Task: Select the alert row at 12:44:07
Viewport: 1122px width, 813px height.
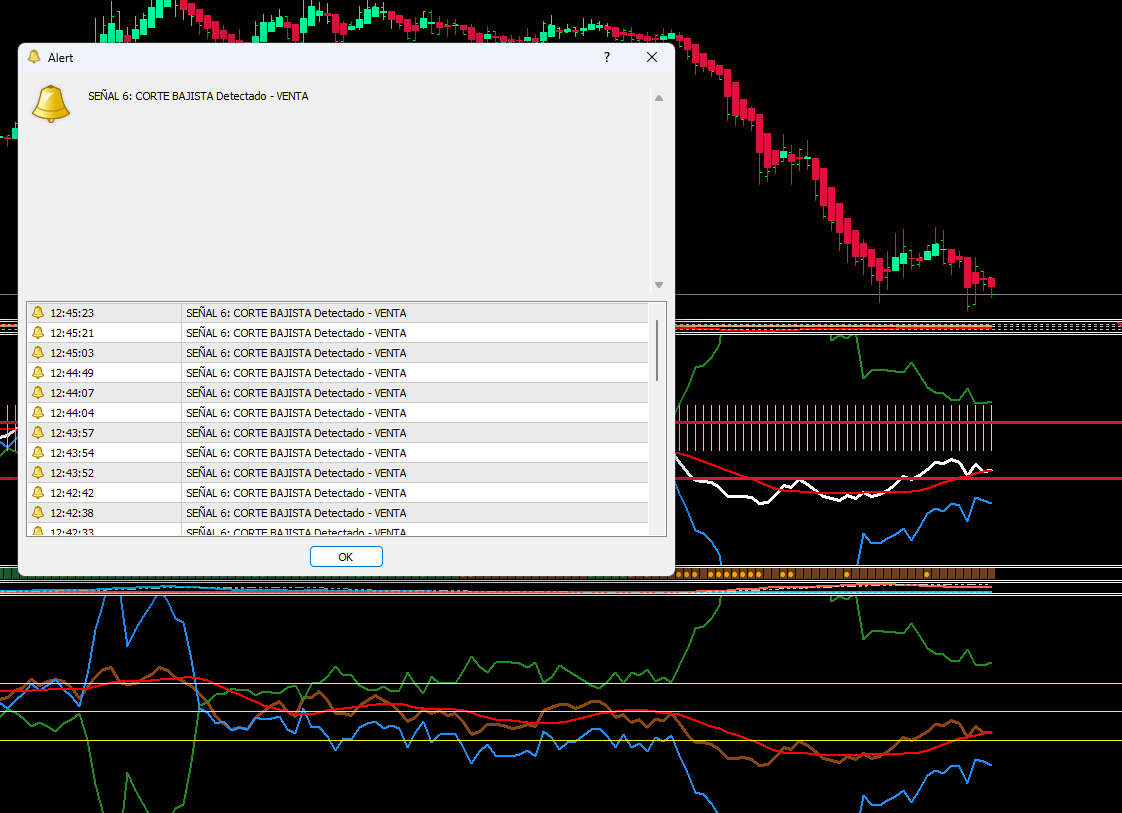Action: click(x=338, y=393)
